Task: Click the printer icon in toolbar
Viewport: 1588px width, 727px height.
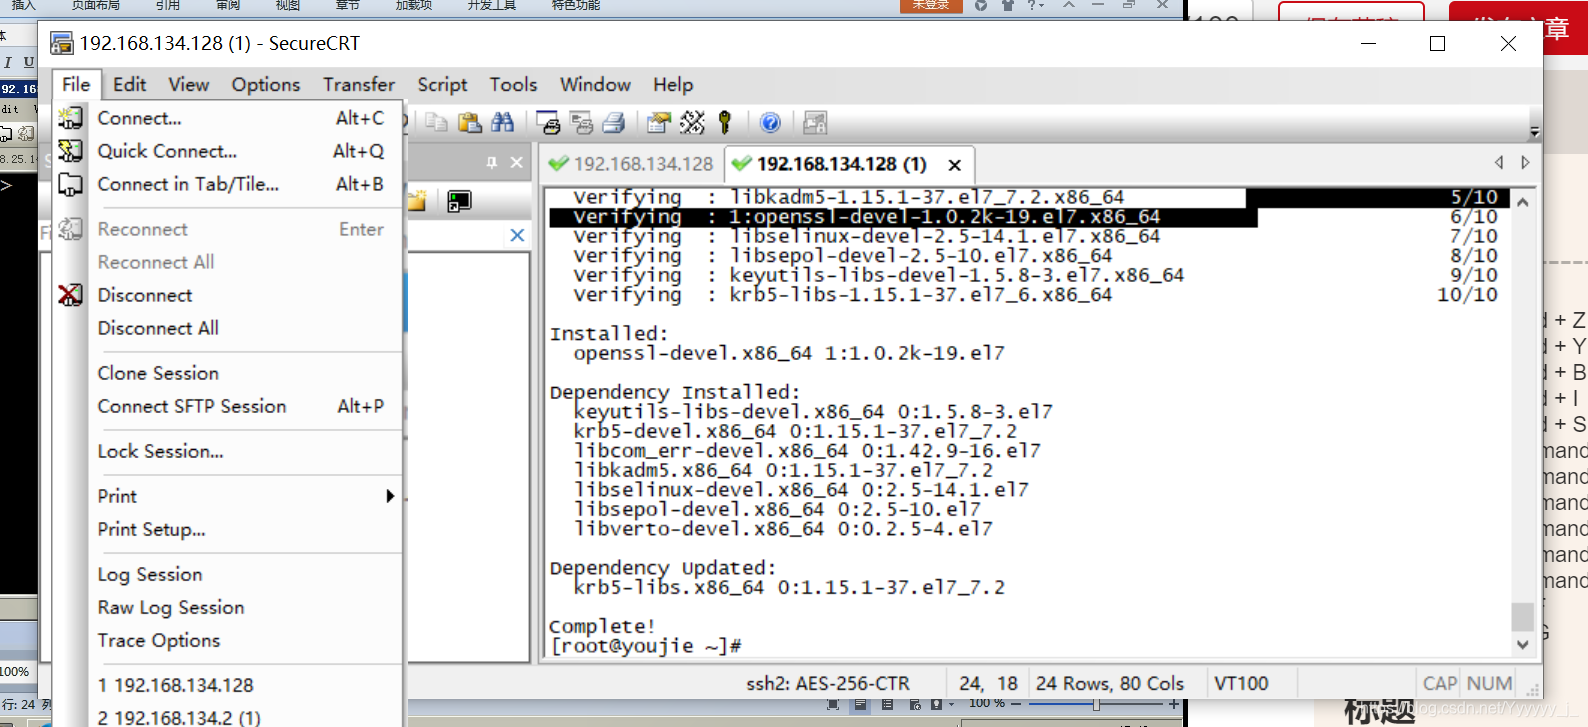Action: coord(614,122)
